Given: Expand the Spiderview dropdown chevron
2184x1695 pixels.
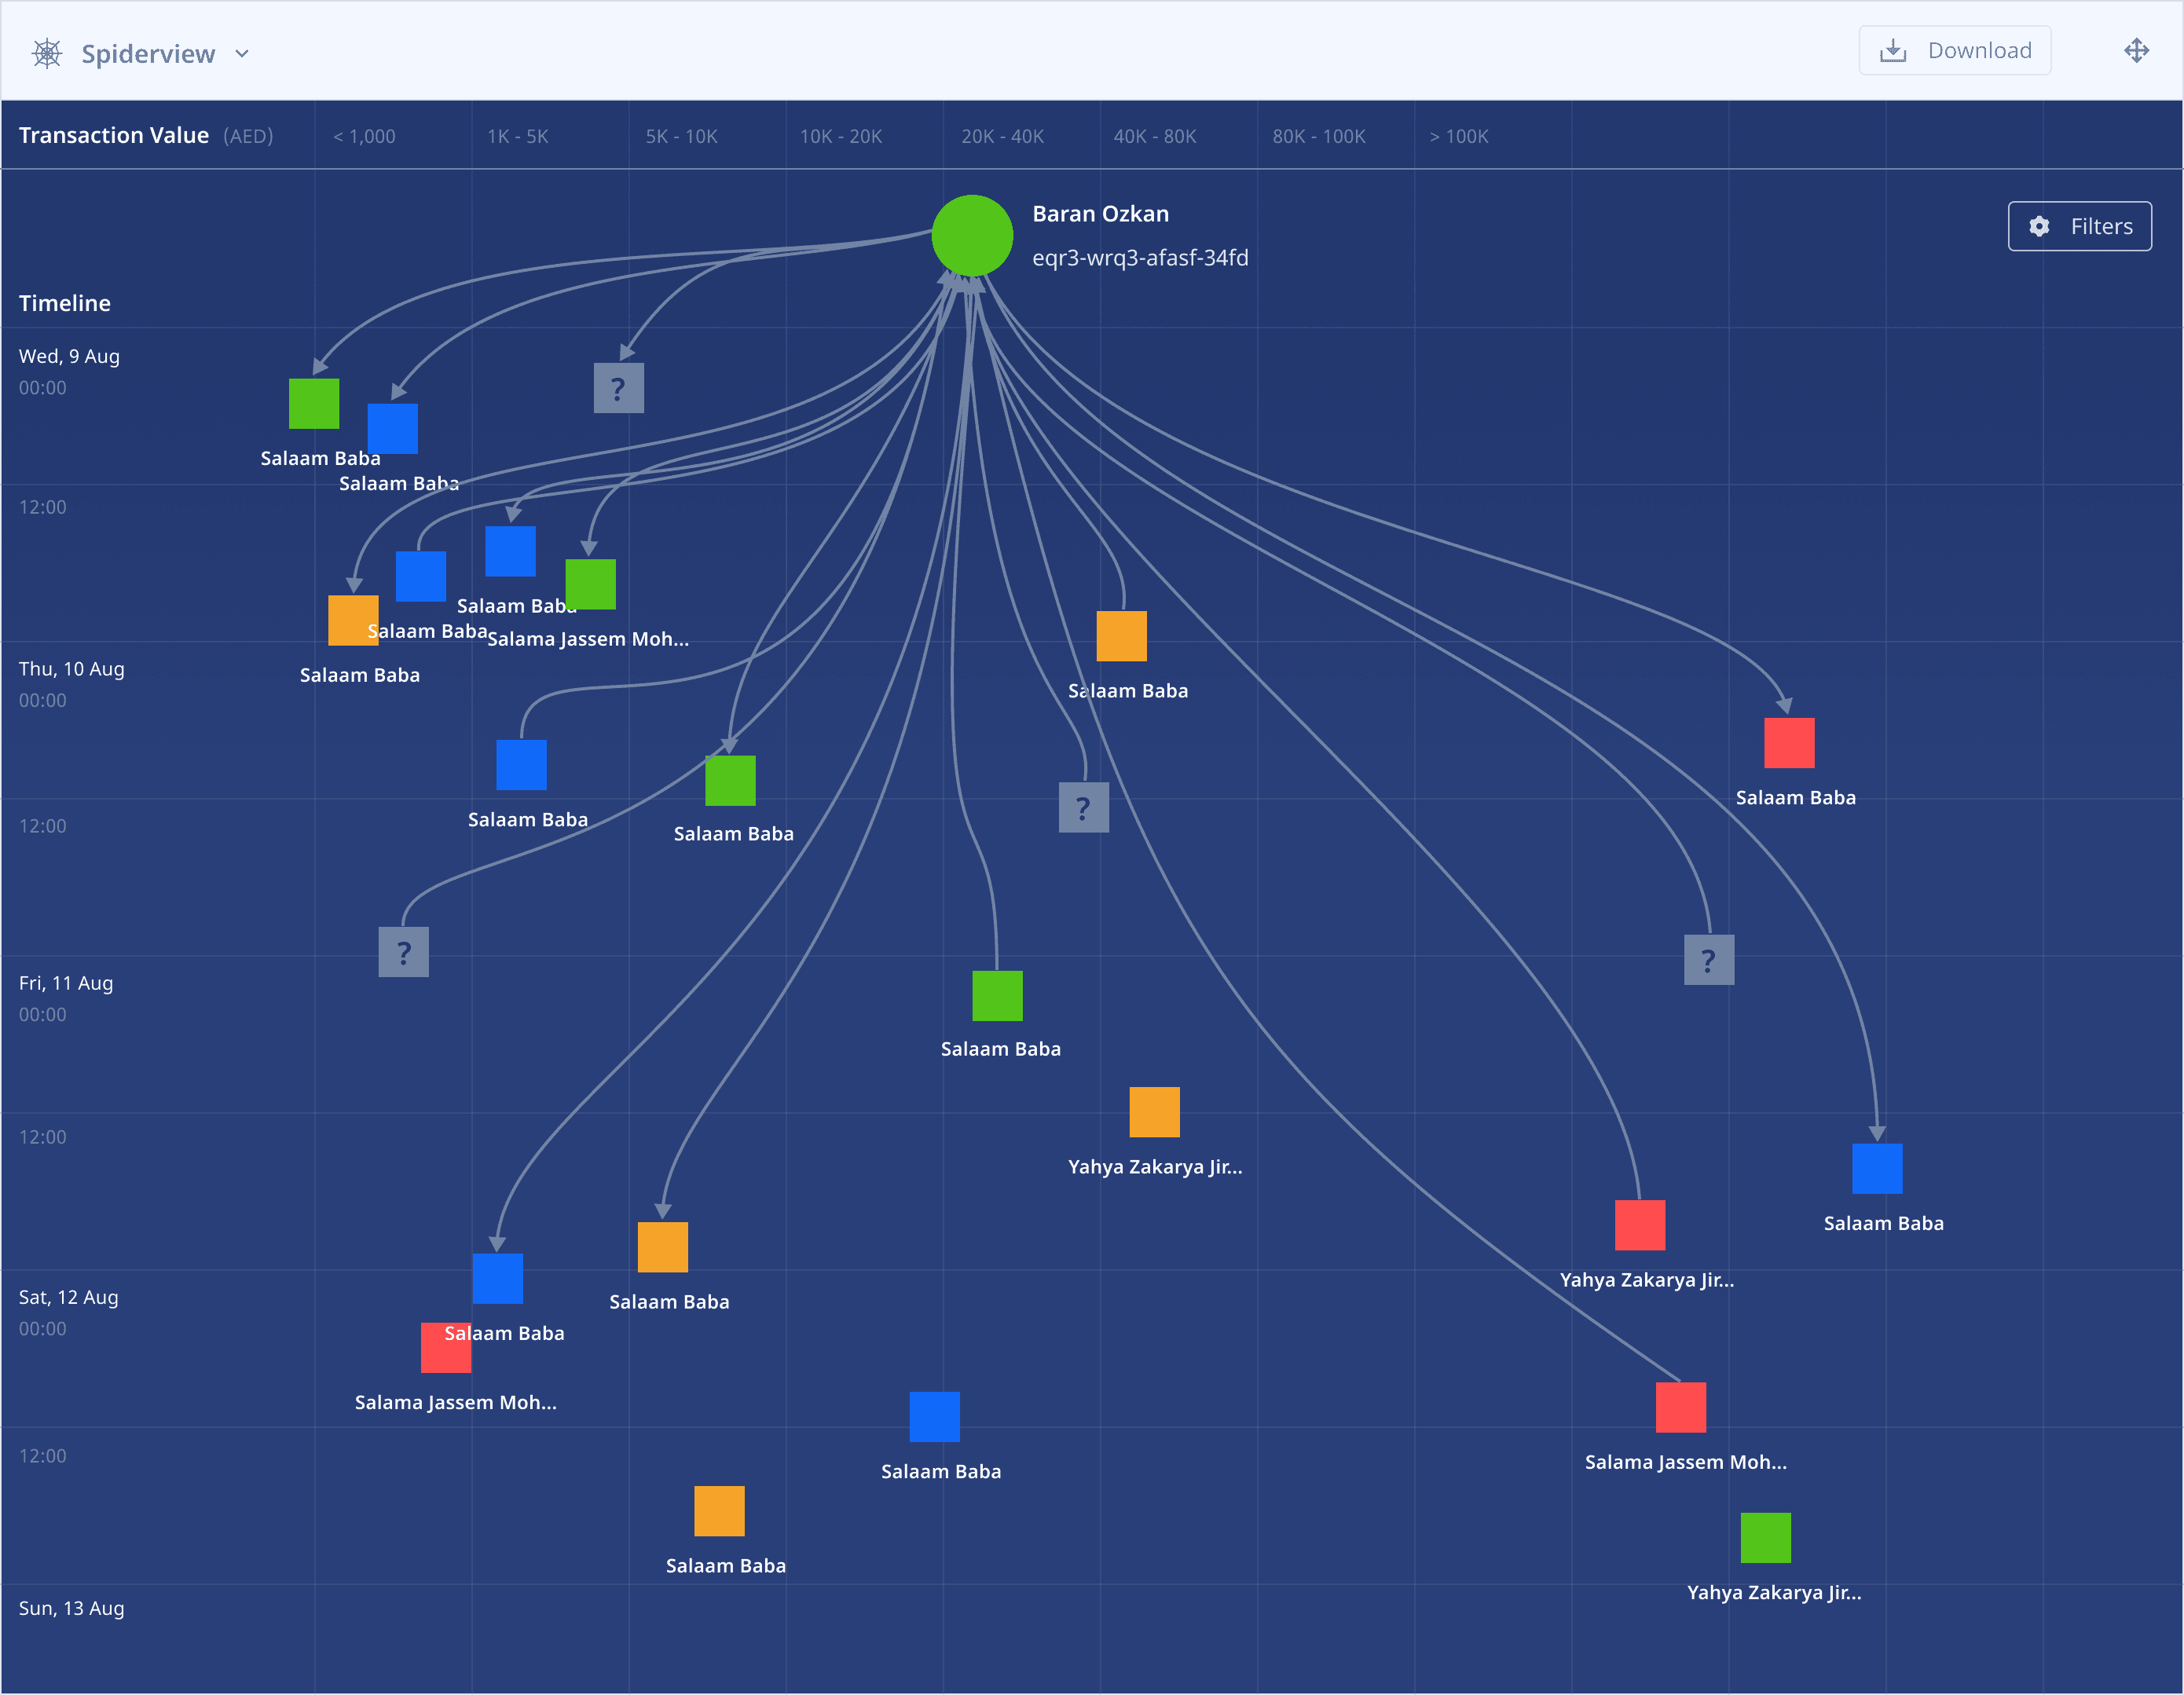Looking at the screenshot, I should click(242, 54).
